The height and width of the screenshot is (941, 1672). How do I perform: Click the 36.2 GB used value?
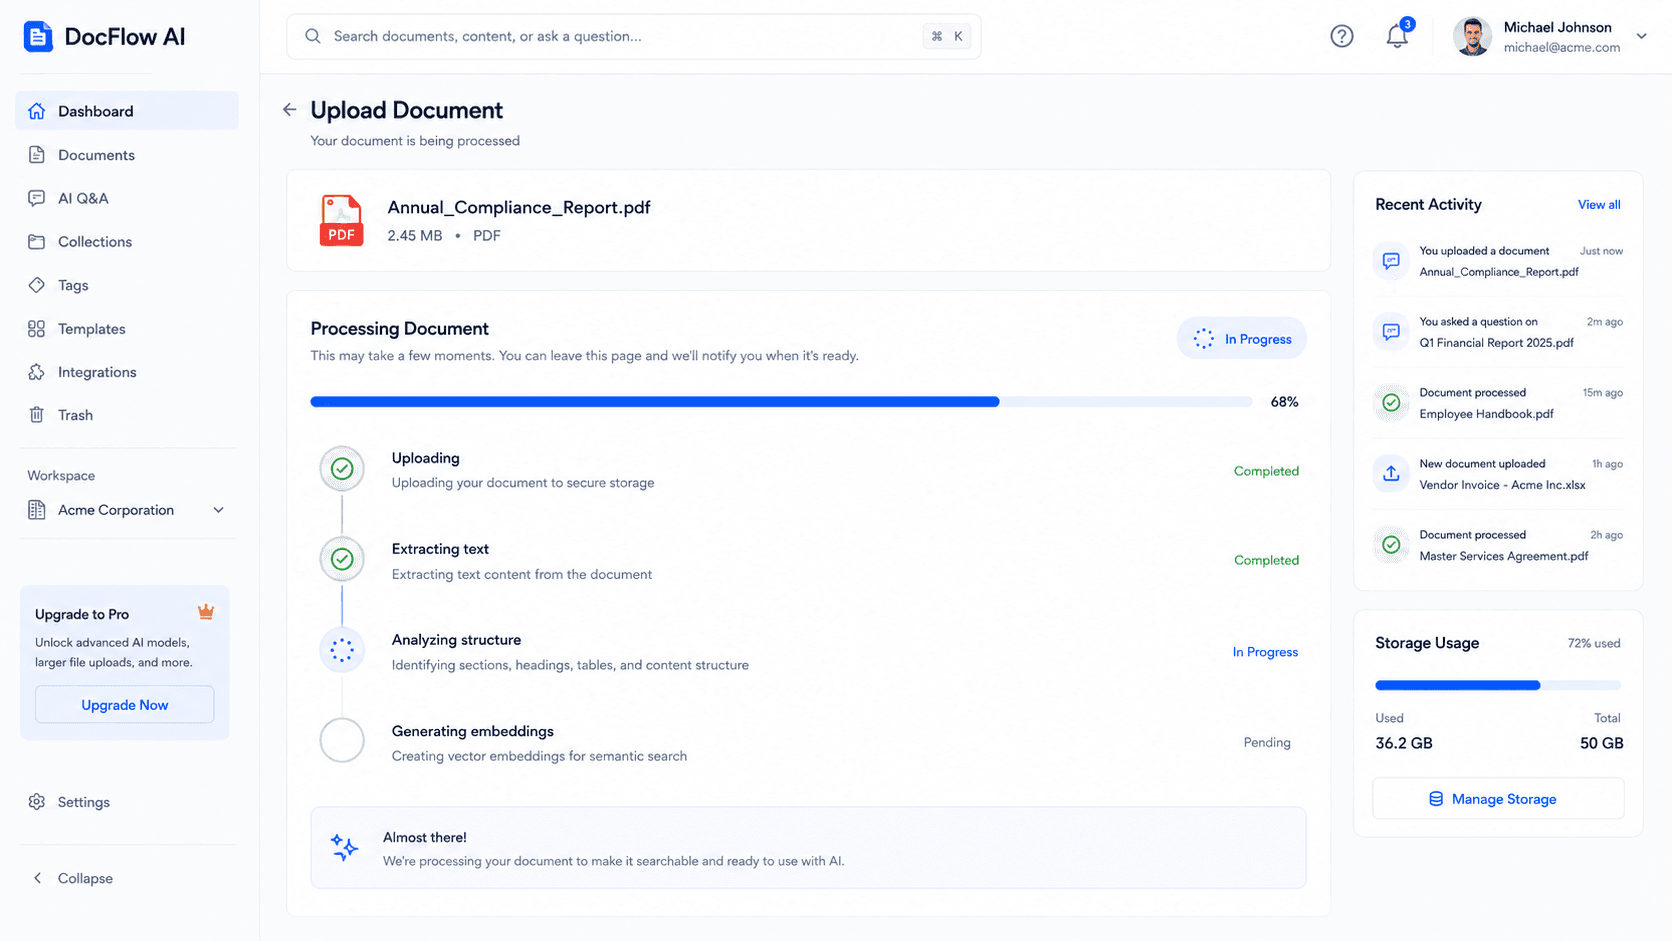1404,743
